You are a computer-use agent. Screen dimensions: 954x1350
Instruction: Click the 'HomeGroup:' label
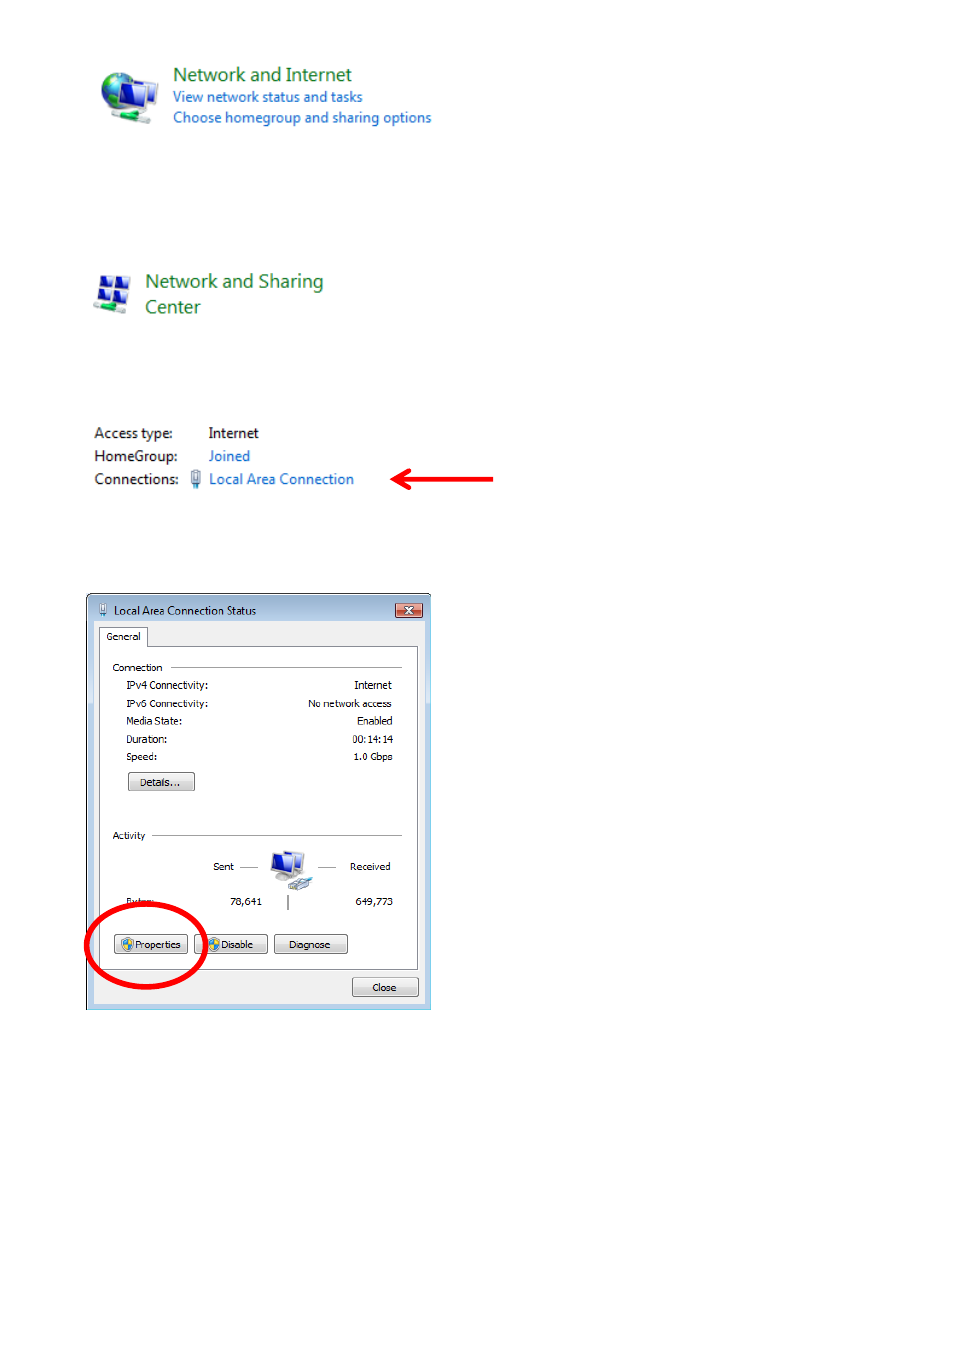pos(136,456)
